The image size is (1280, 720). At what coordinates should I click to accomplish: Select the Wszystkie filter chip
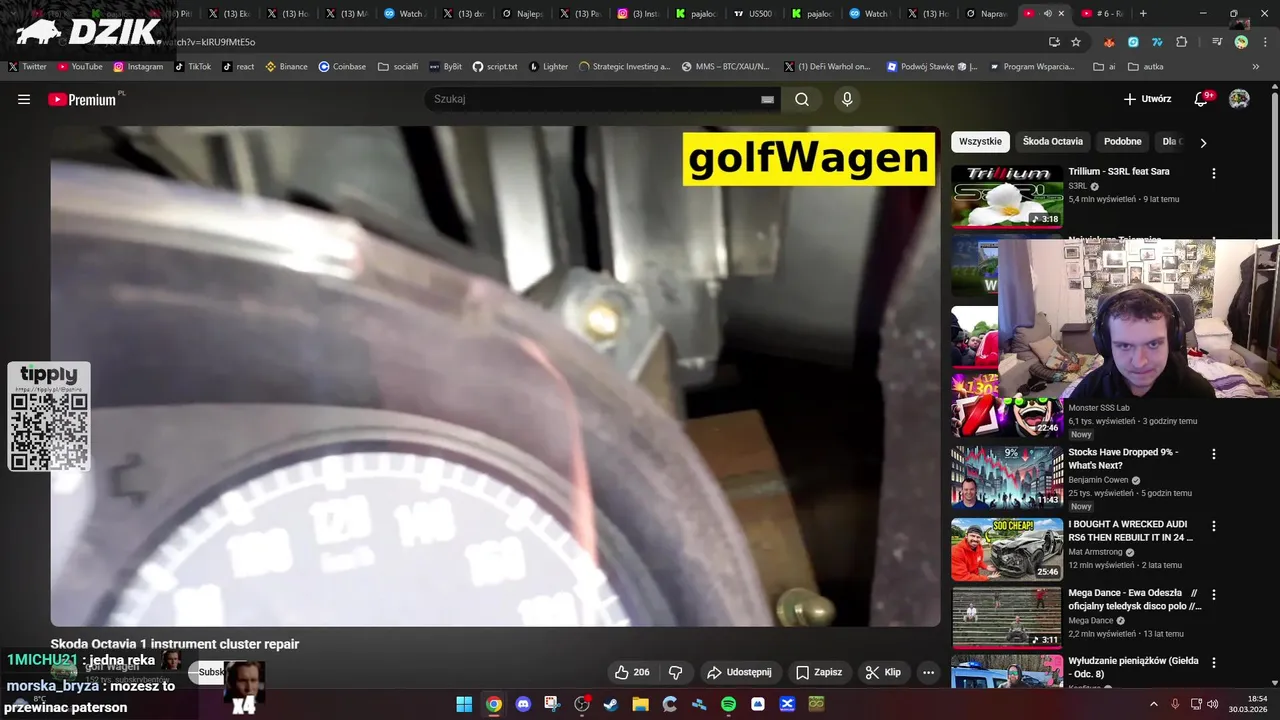click(980, 141)
